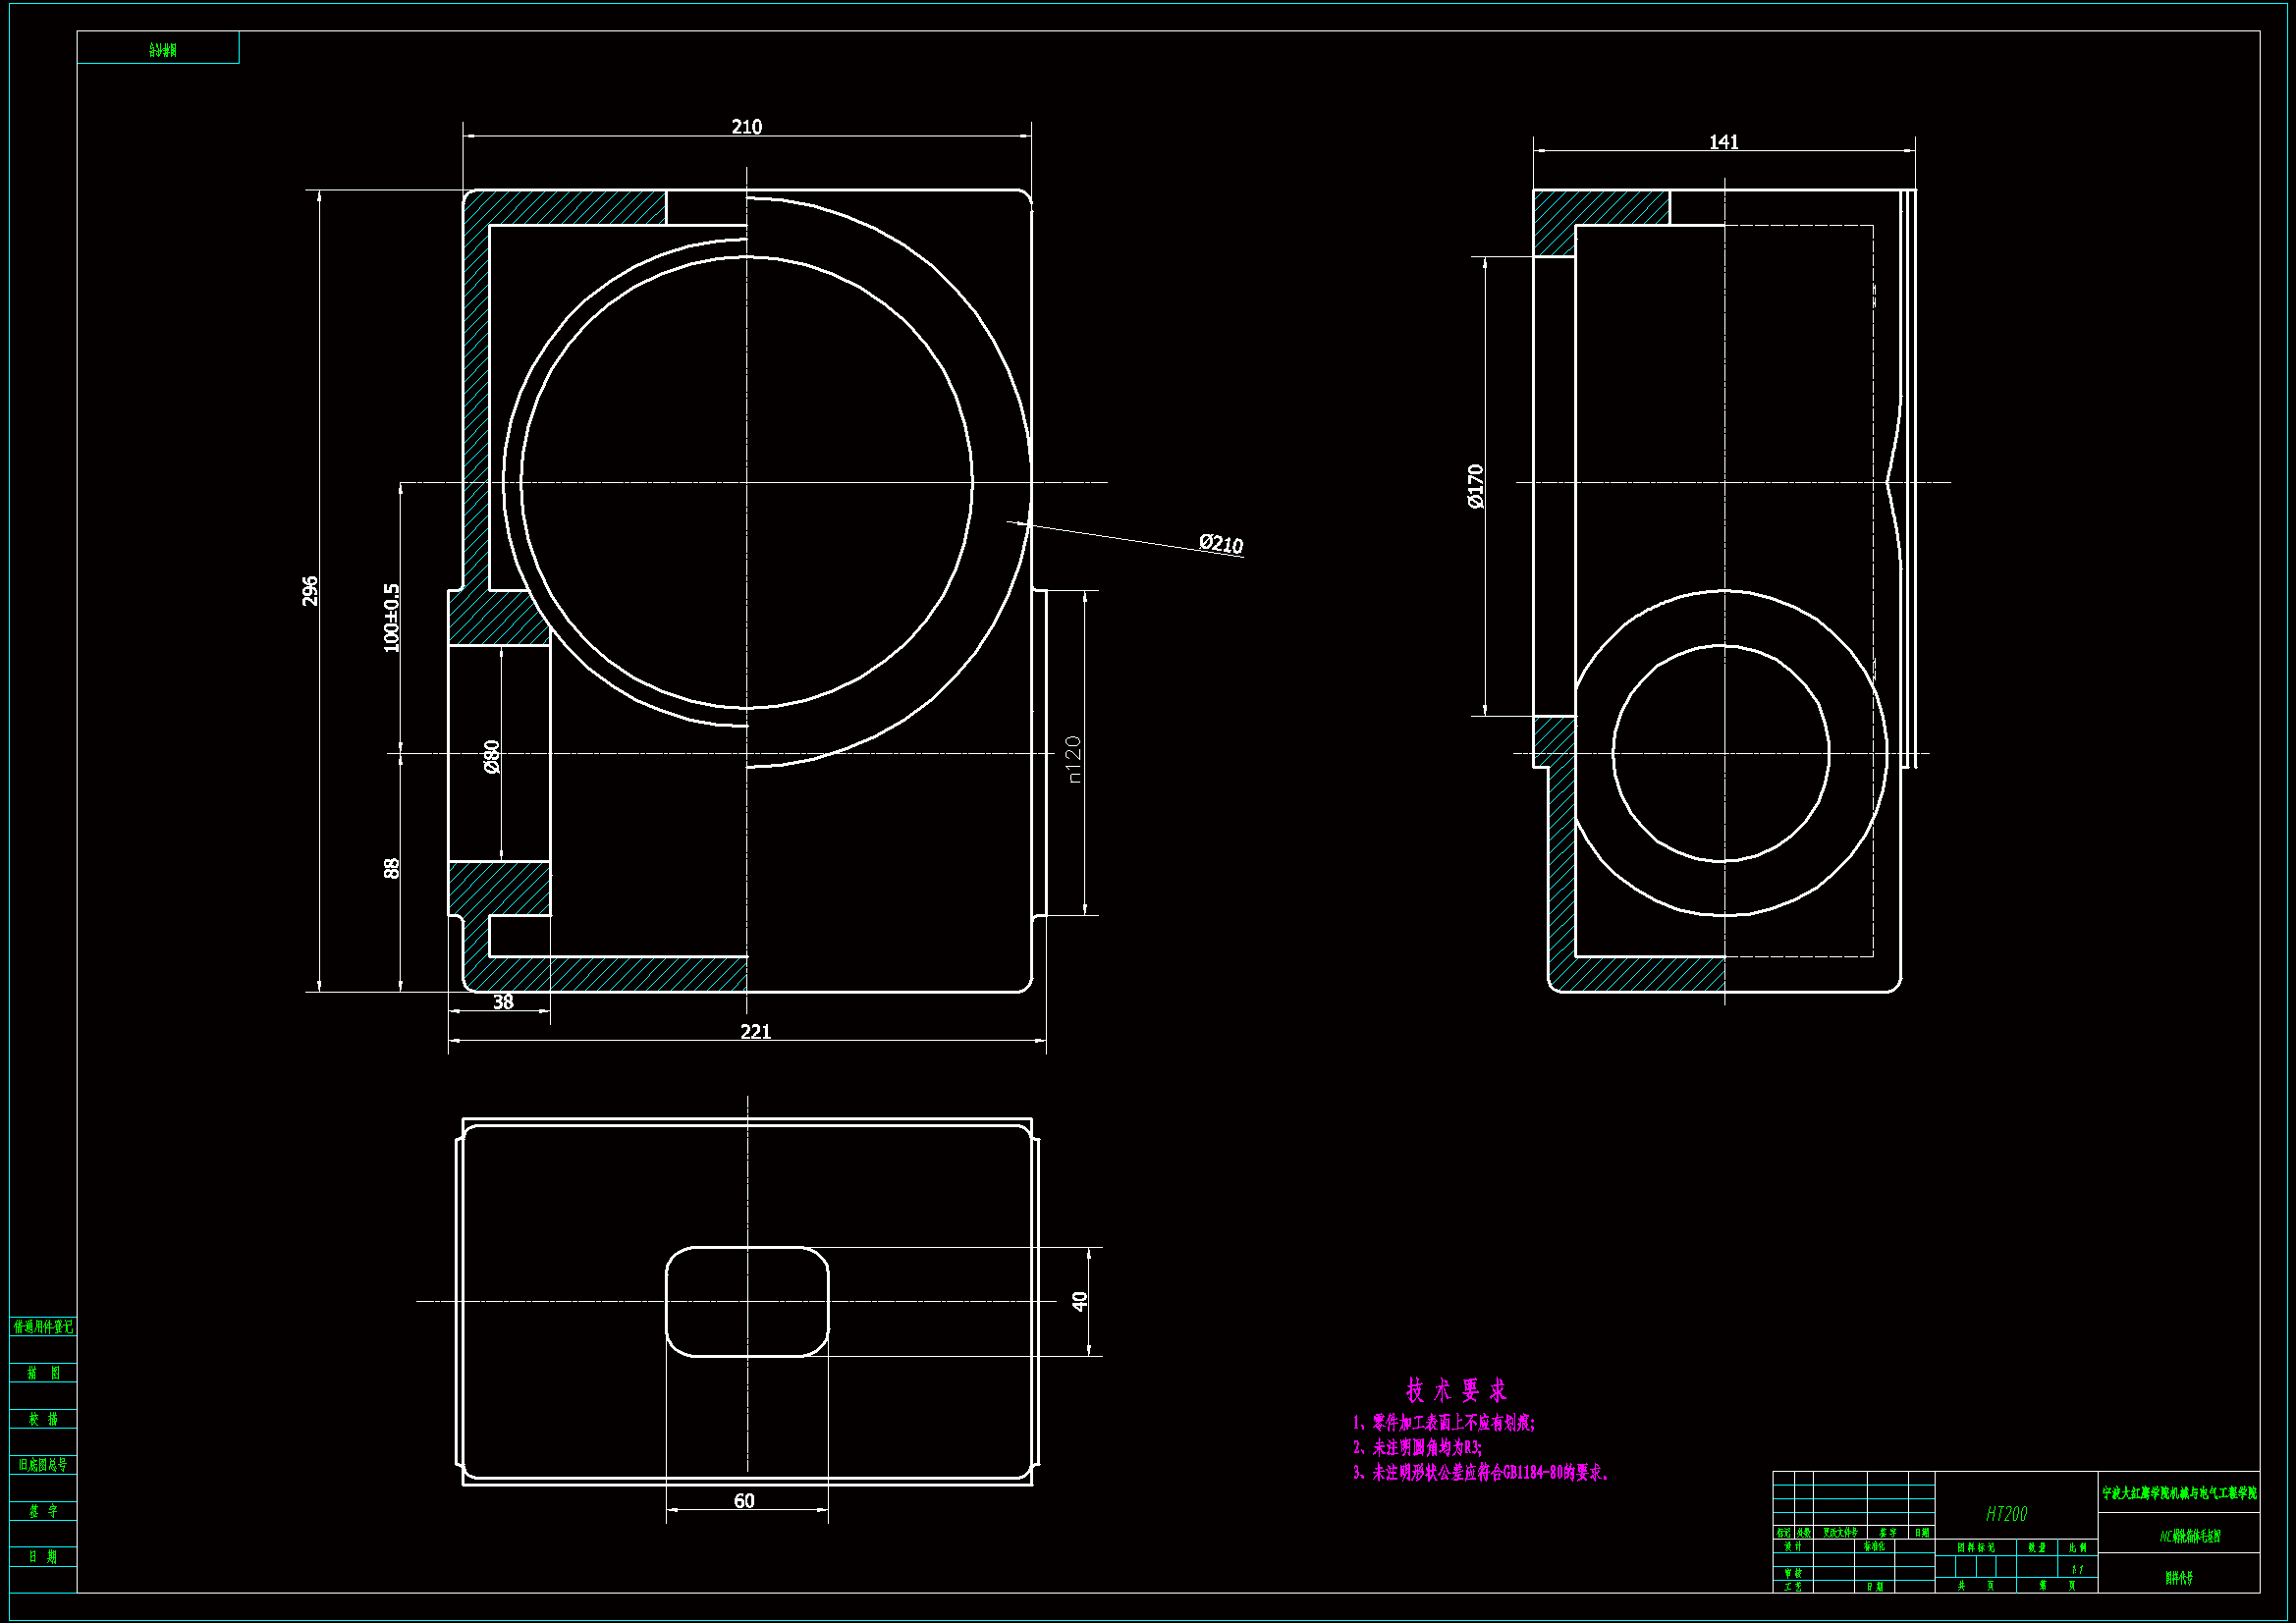2296x1623 pixels.
Task: Select the 296 overall height dimension text
Action: coord(310,590)
